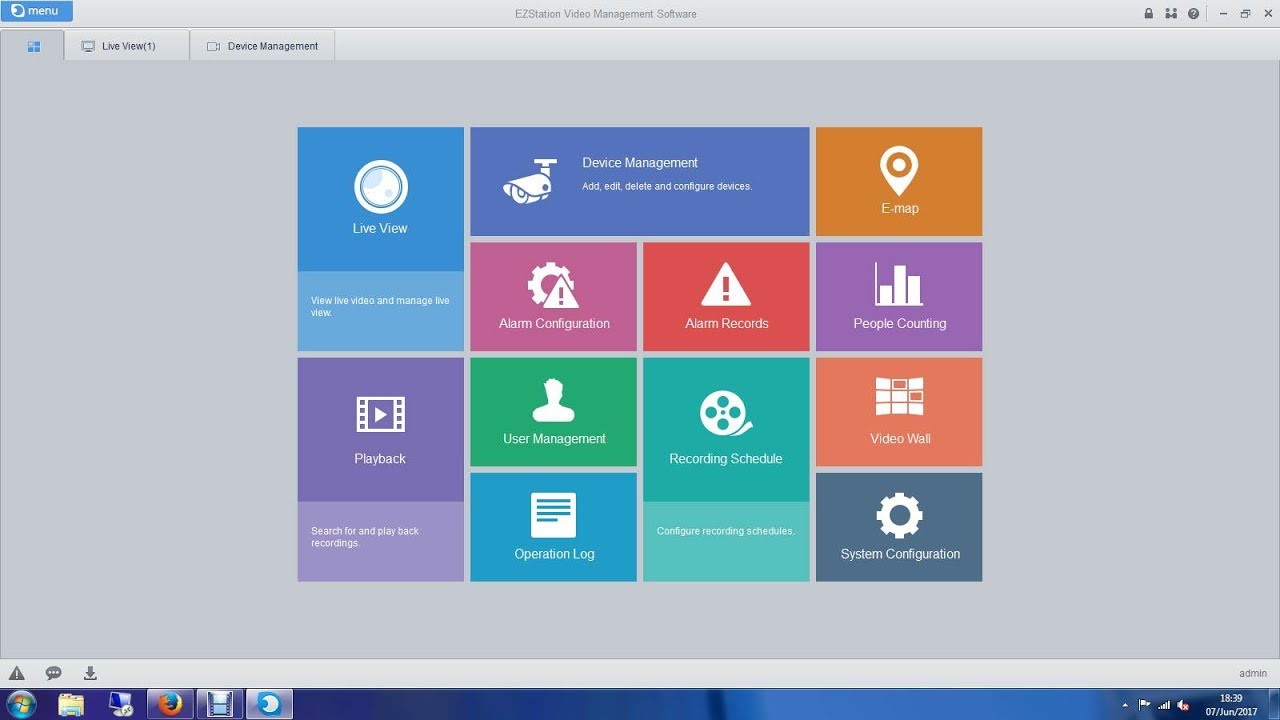Image resolution: width=1280 pixels, height=720 pixels.
Task: Open File Explorer from the taskbar
Action: pos(71,704)
